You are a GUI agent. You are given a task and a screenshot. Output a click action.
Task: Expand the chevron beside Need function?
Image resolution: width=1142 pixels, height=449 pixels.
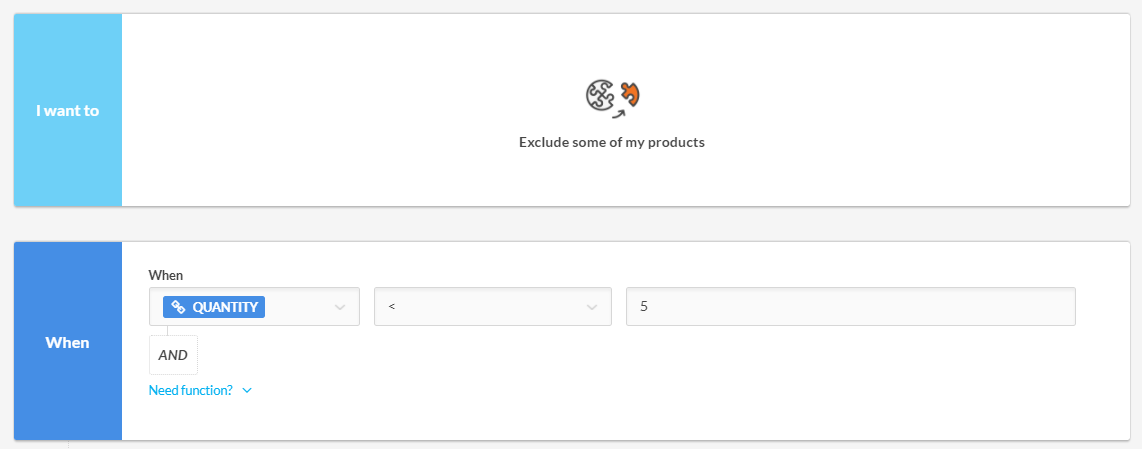click(247, 391)
